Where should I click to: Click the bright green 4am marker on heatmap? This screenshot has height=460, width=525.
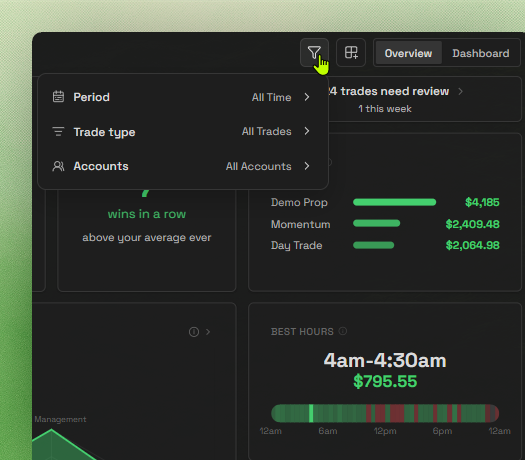tap(311, 413)
